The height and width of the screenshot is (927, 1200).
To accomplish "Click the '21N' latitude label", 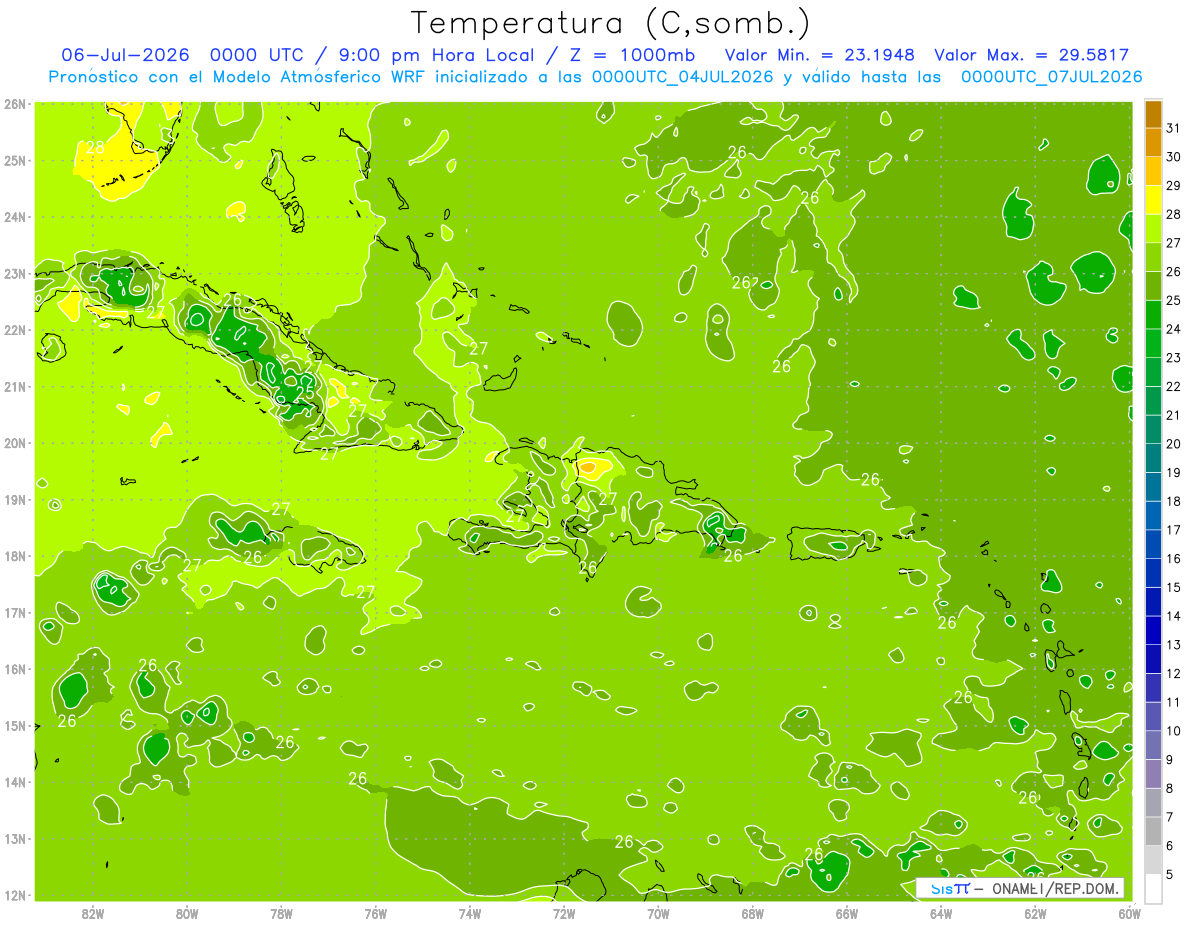I will 15,386.
